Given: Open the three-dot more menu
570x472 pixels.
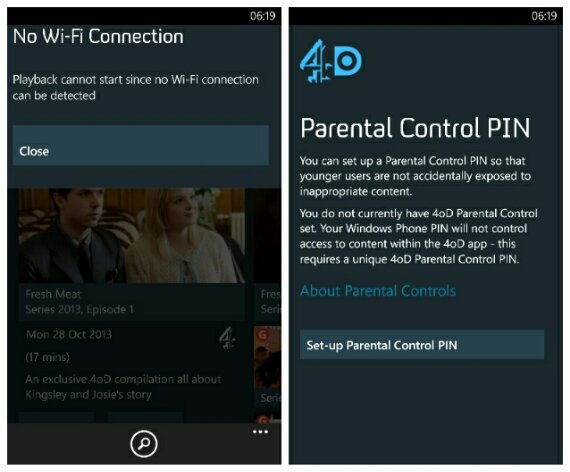Looking at the screenshot, I should pyautogui.click(x=260, y=432).
